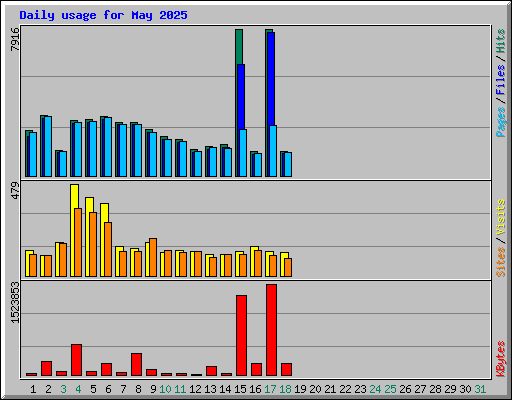512x400 pixels.
Task: Click the "Daily usage for May 2025" title
Action: click(x=103, y=15)
